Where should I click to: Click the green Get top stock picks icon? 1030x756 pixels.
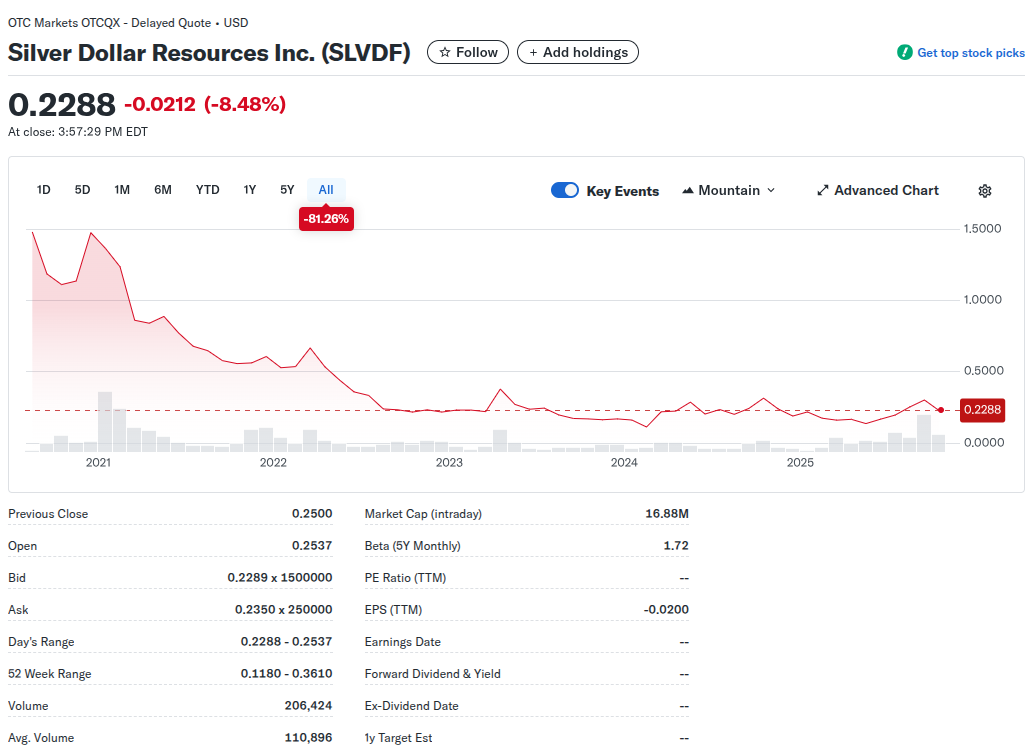pos(904,53)
